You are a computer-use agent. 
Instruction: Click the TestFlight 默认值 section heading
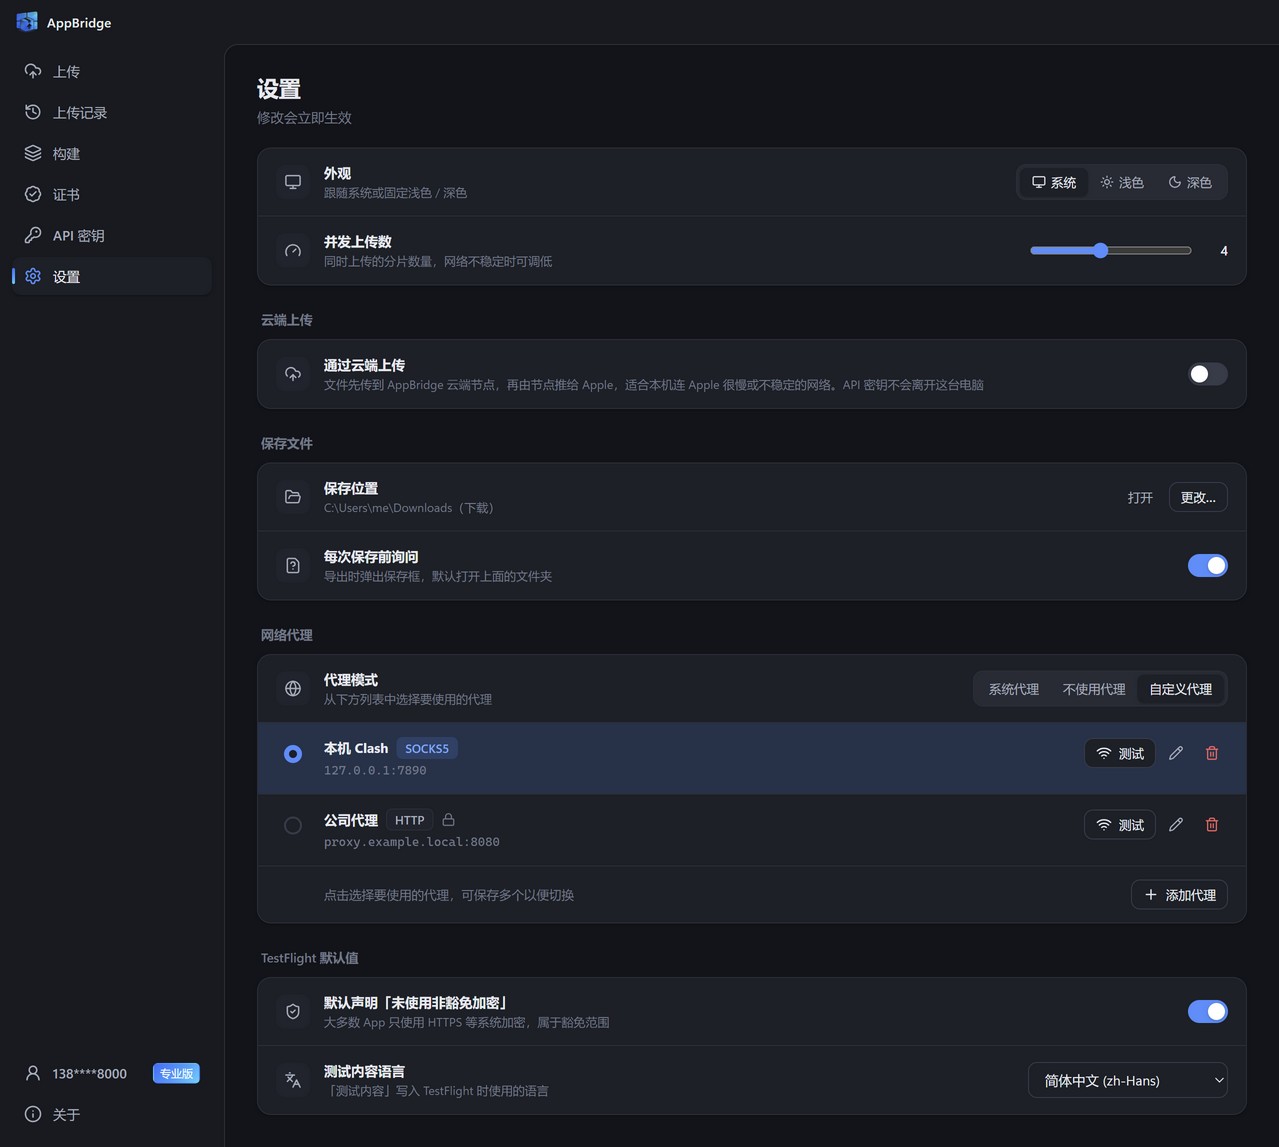(x=310, y=958)
